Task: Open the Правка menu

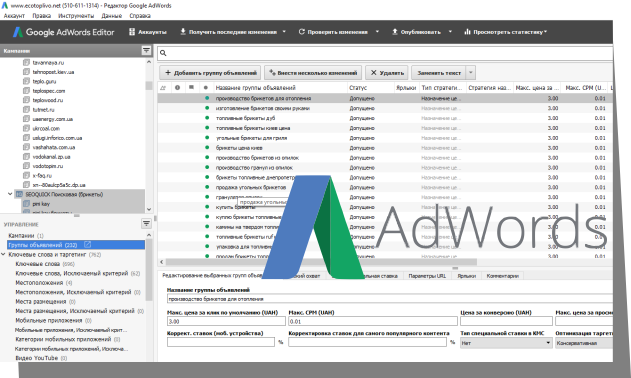Action: pos(41,16)
